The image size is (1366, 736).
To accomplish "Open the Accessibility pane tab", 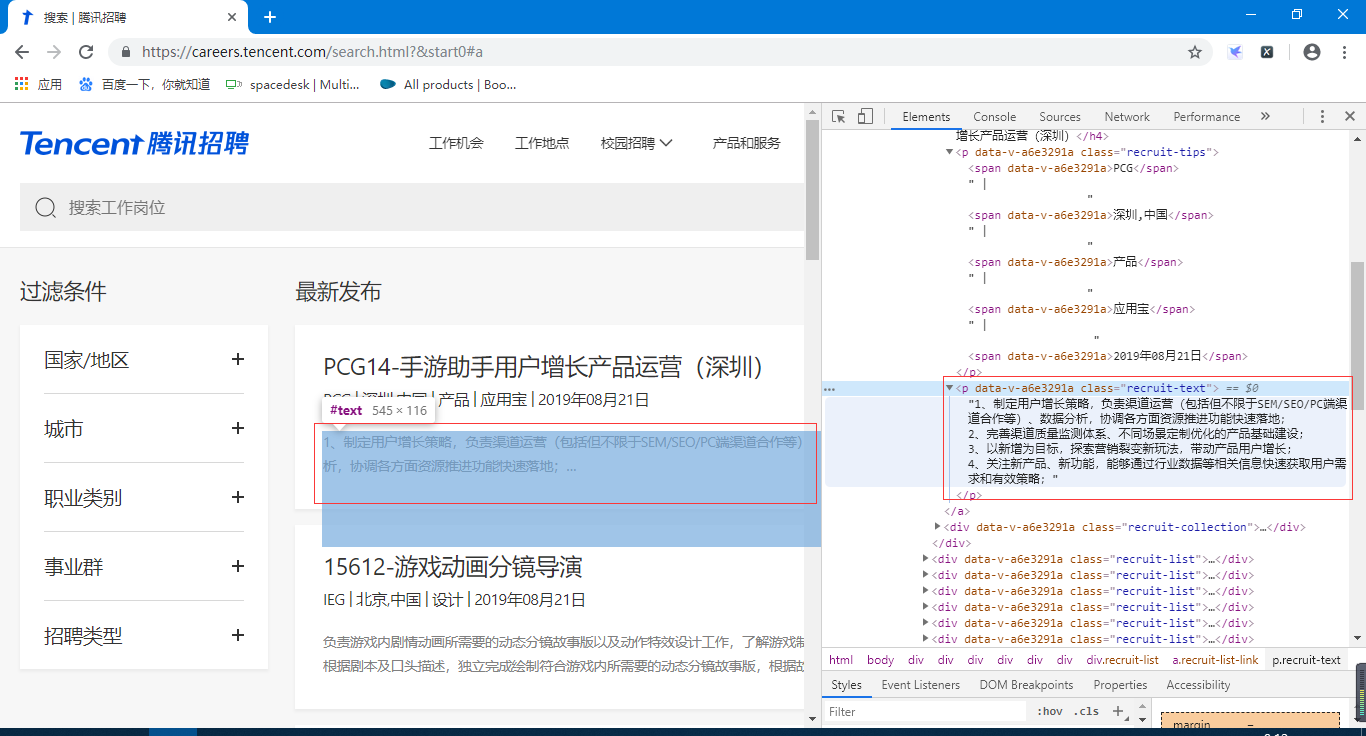I will 1198,685.
